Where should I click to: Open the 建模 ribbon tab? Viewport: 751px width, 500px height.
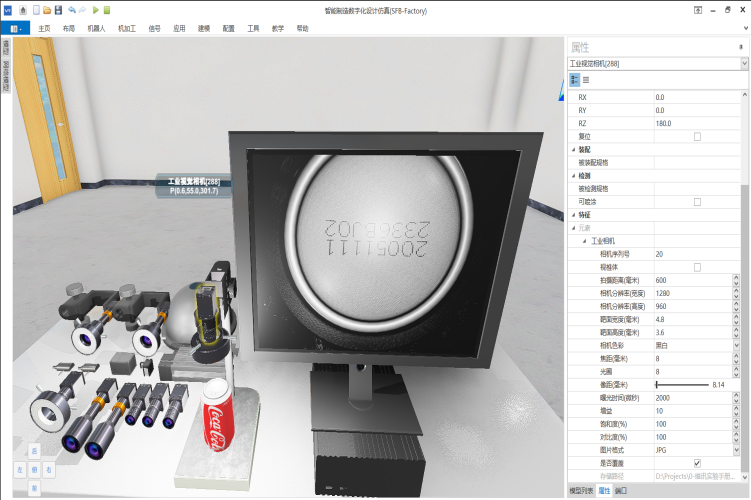point(204,28)
